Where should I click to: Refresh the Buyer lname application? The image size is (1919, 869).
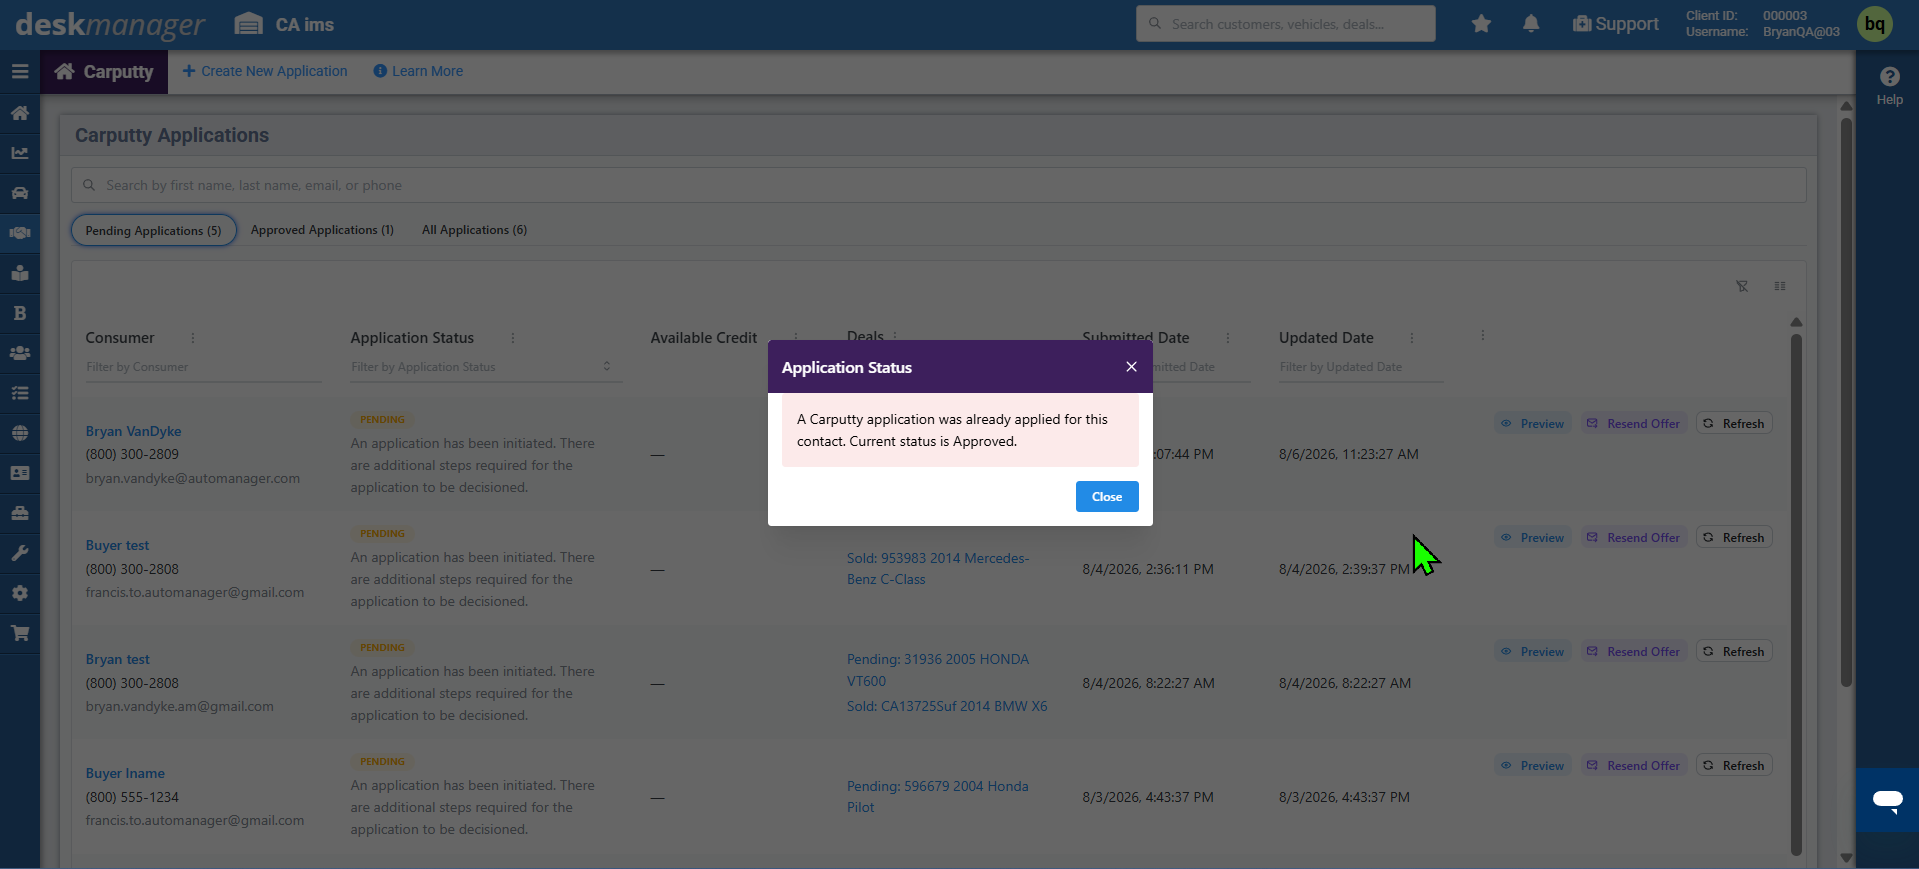1734,766
